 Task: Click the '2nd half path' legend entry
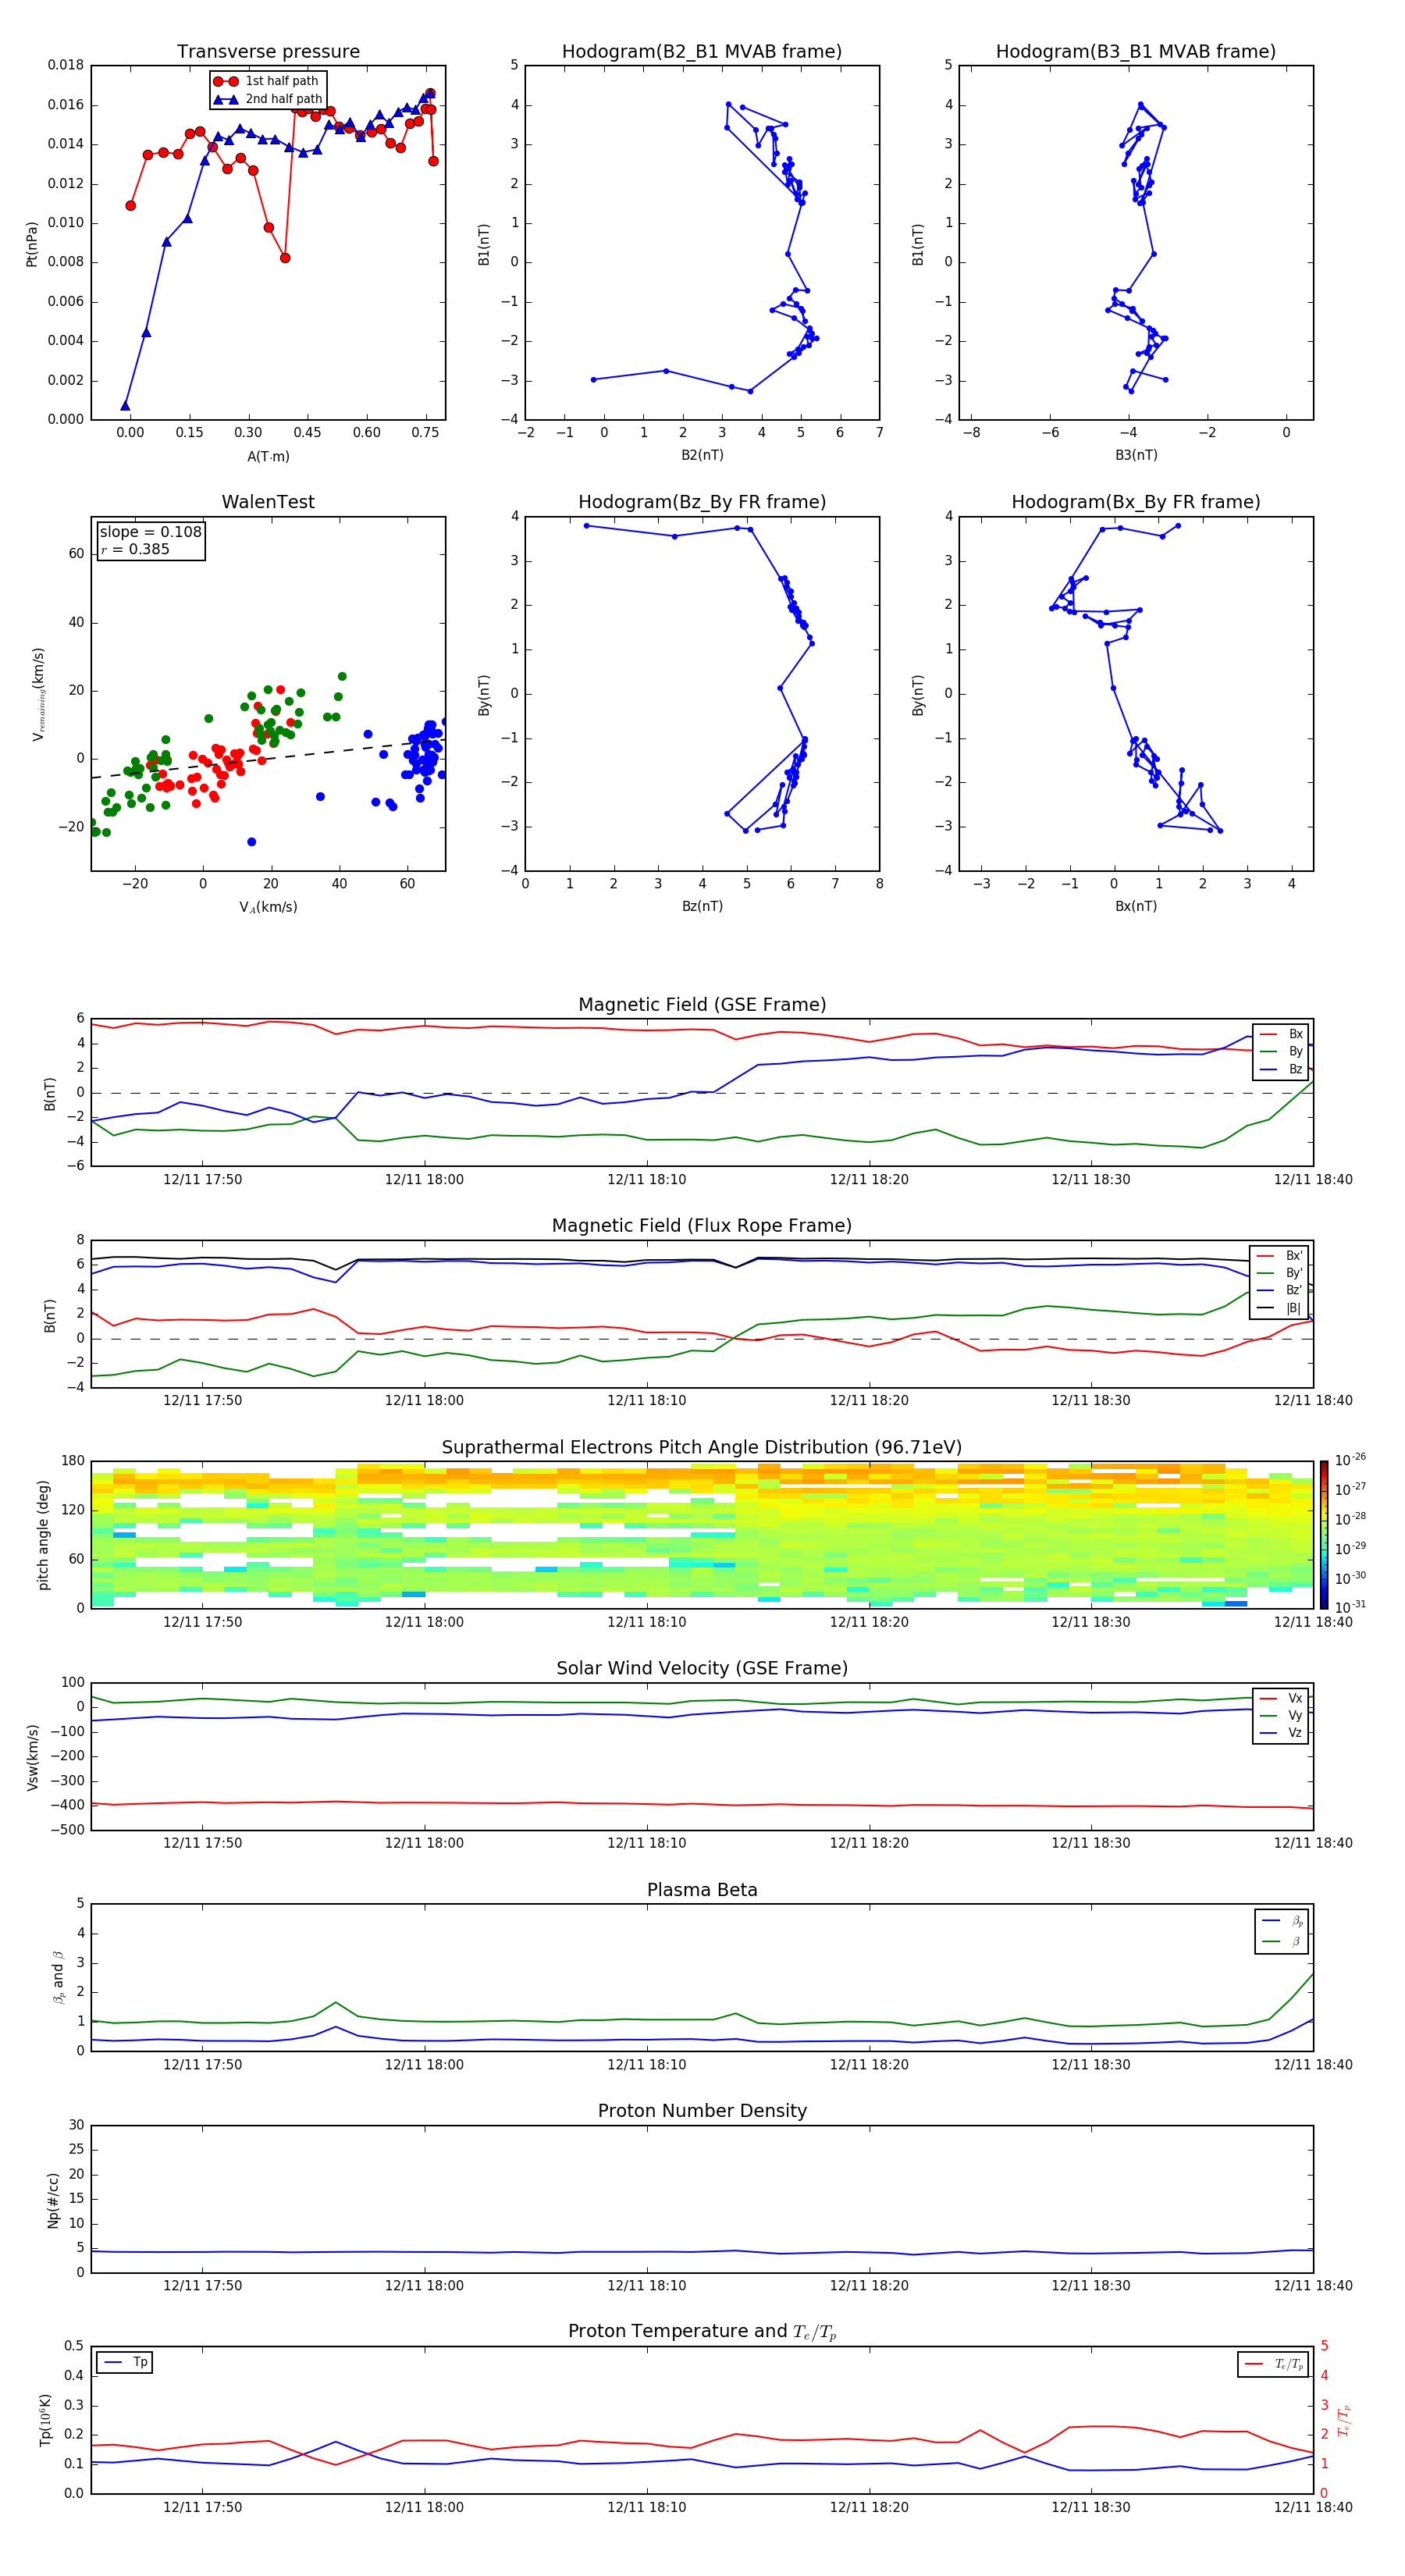[x=268, y=99]
